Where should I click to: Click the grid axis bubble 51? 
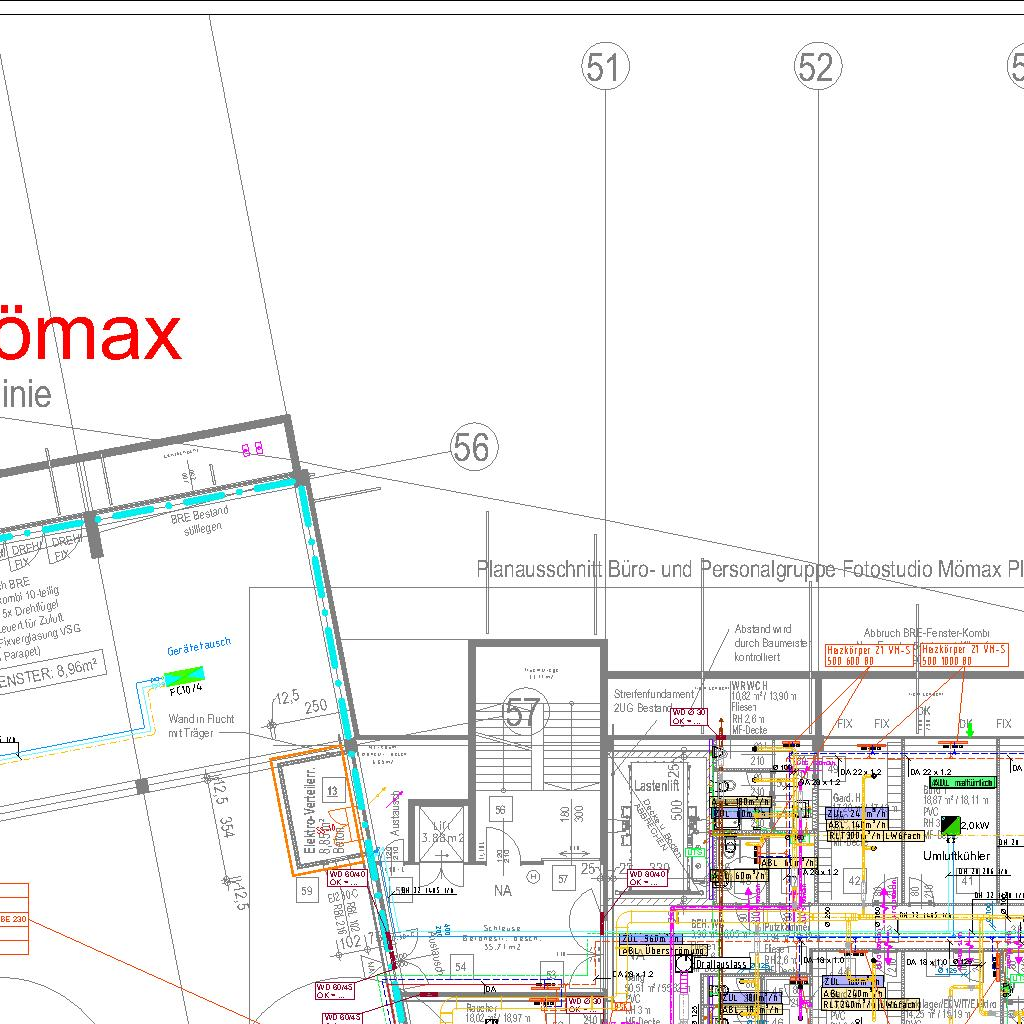pos(605,68)
